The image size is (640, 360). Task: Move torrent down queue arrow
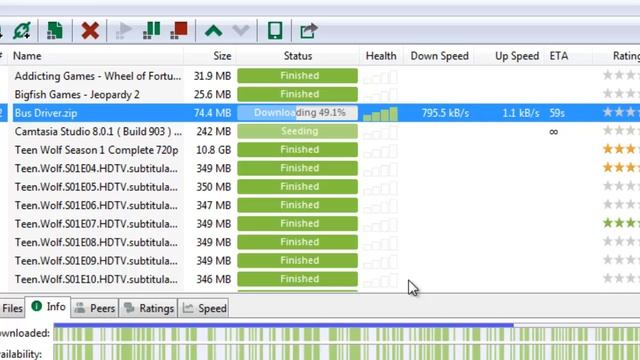(x=241, y=31)
